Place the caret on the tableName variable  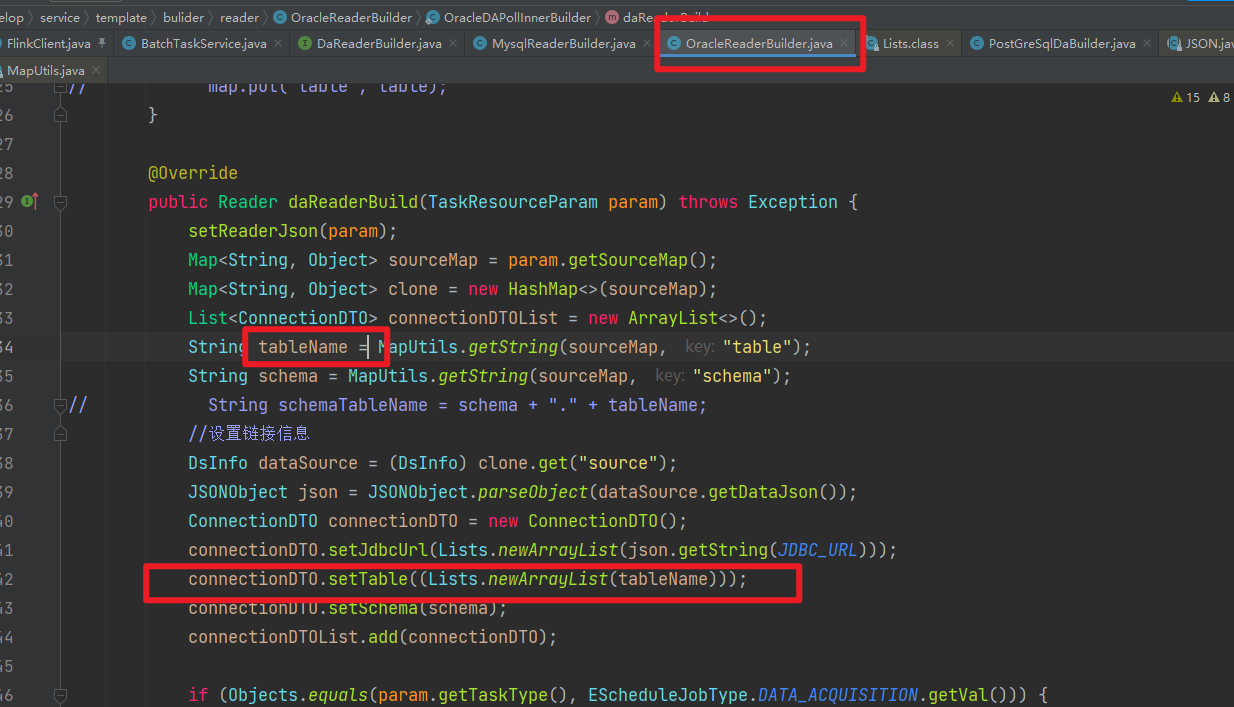300,346
